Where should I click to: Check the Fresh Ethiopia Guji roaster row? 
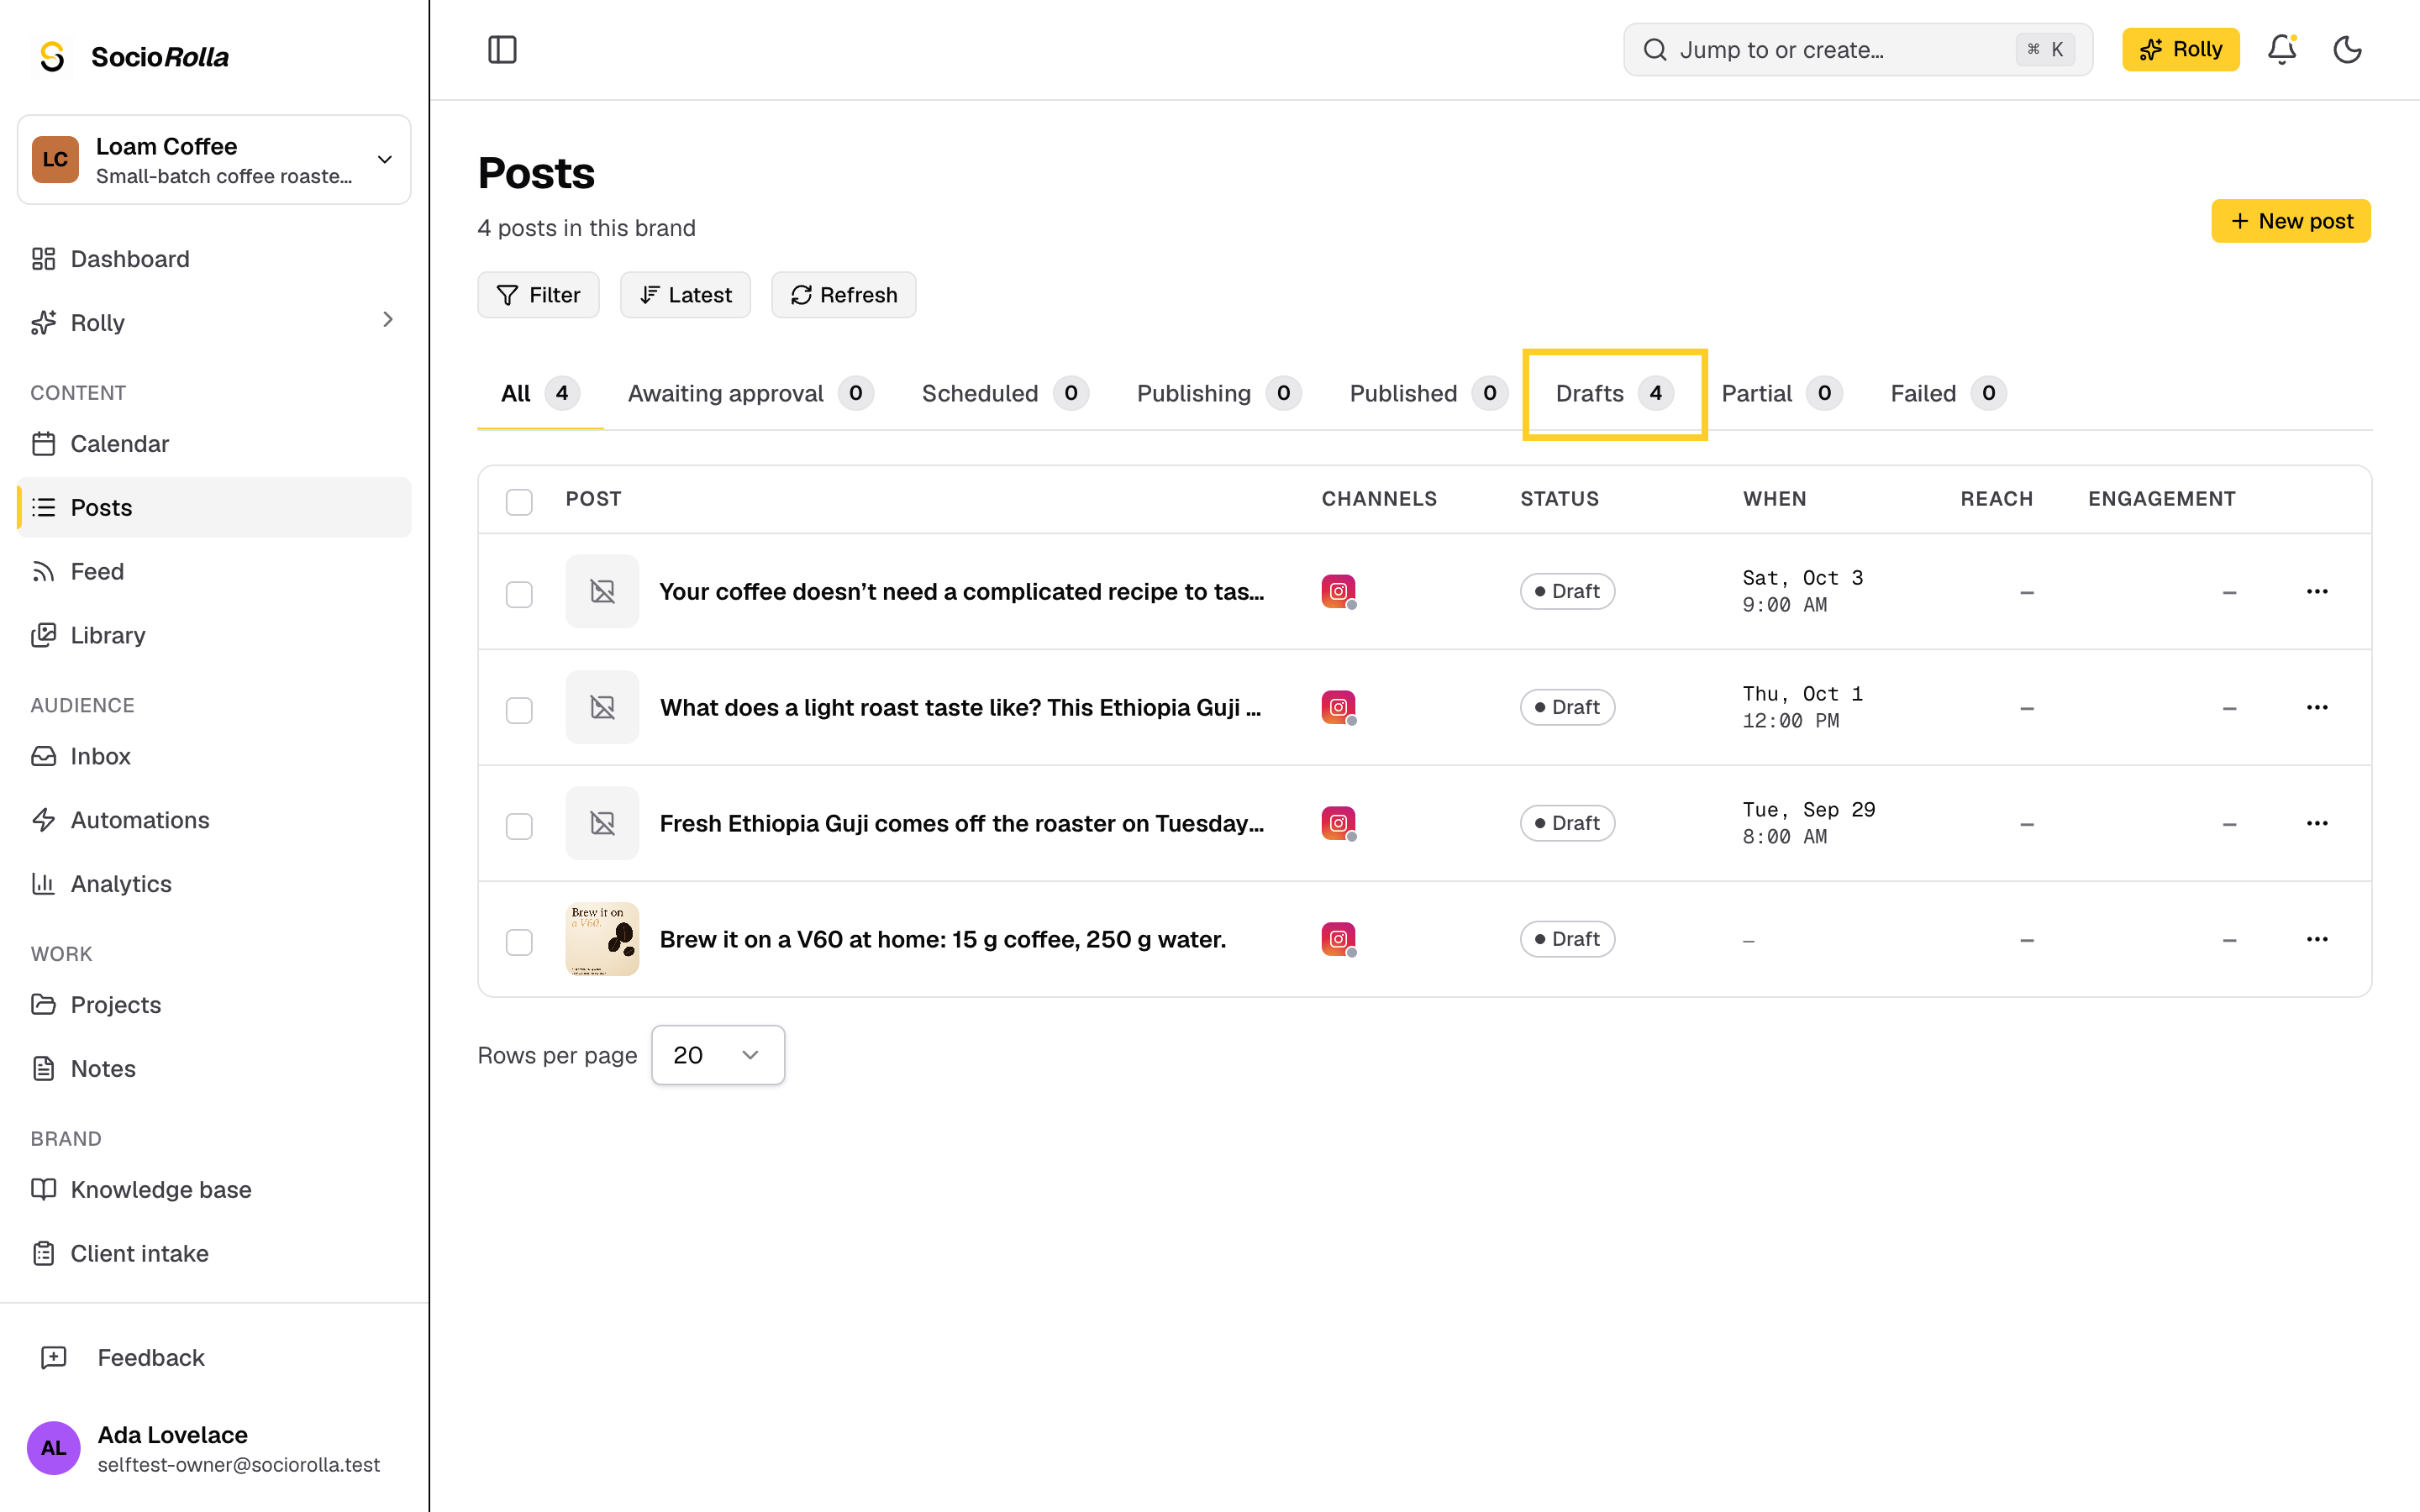click(519, 826)
